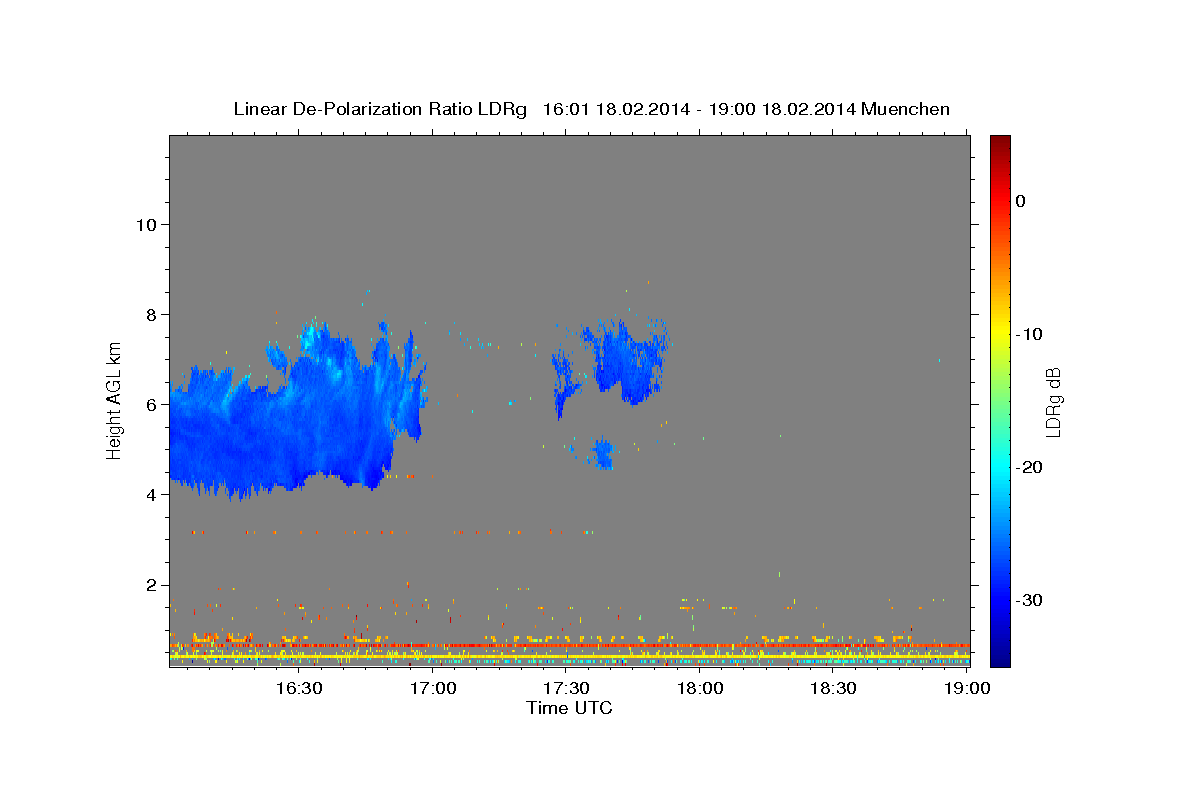Click the dark red top of the colorbar
This screenshot has width=1200, height=800.
1000,145
